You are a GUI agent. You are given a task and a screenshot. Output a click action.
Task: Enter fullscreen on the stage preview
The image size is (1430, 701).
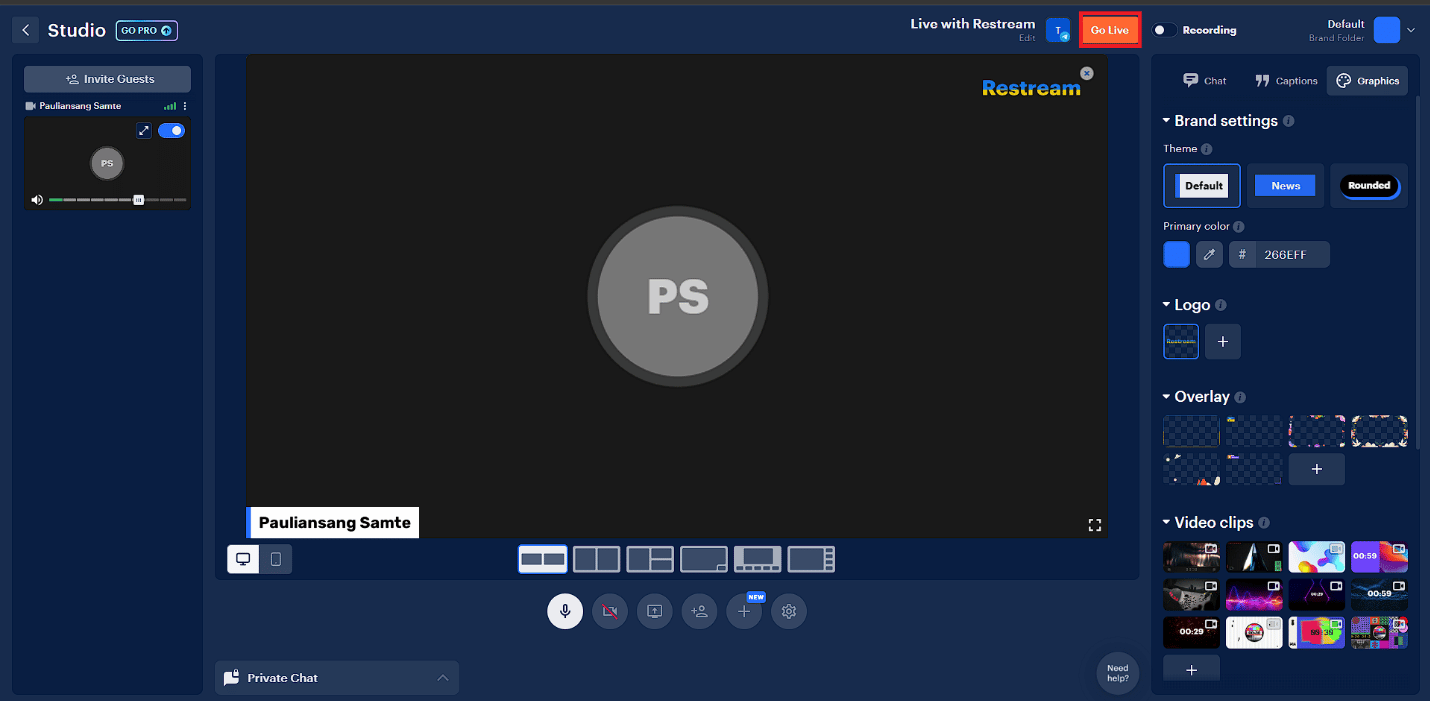pyautogui.click(x=1094, y=524)
